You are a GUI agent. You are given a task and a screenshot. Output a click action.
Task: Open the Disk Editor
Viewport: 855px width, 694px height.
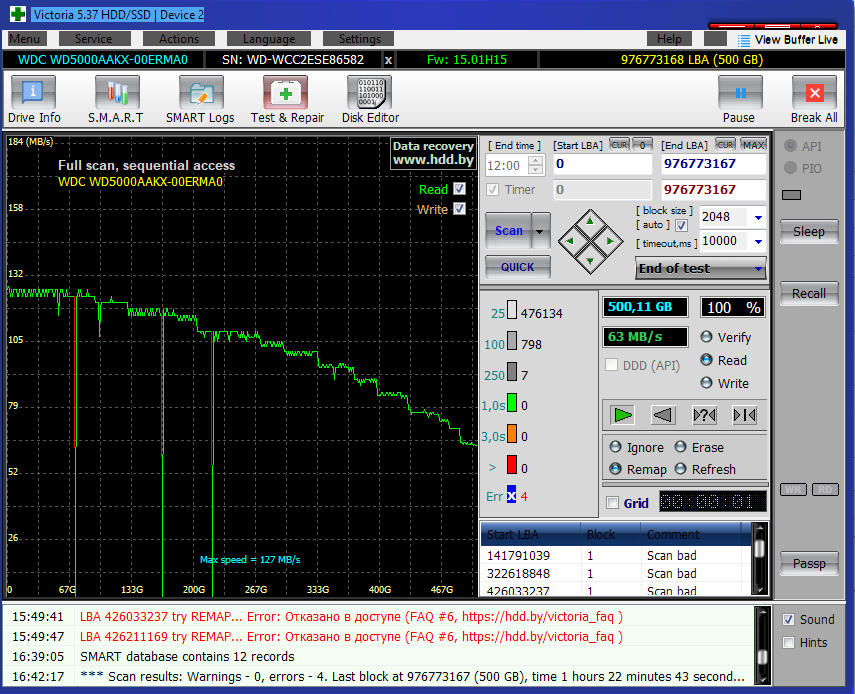[x=370, y=100]
